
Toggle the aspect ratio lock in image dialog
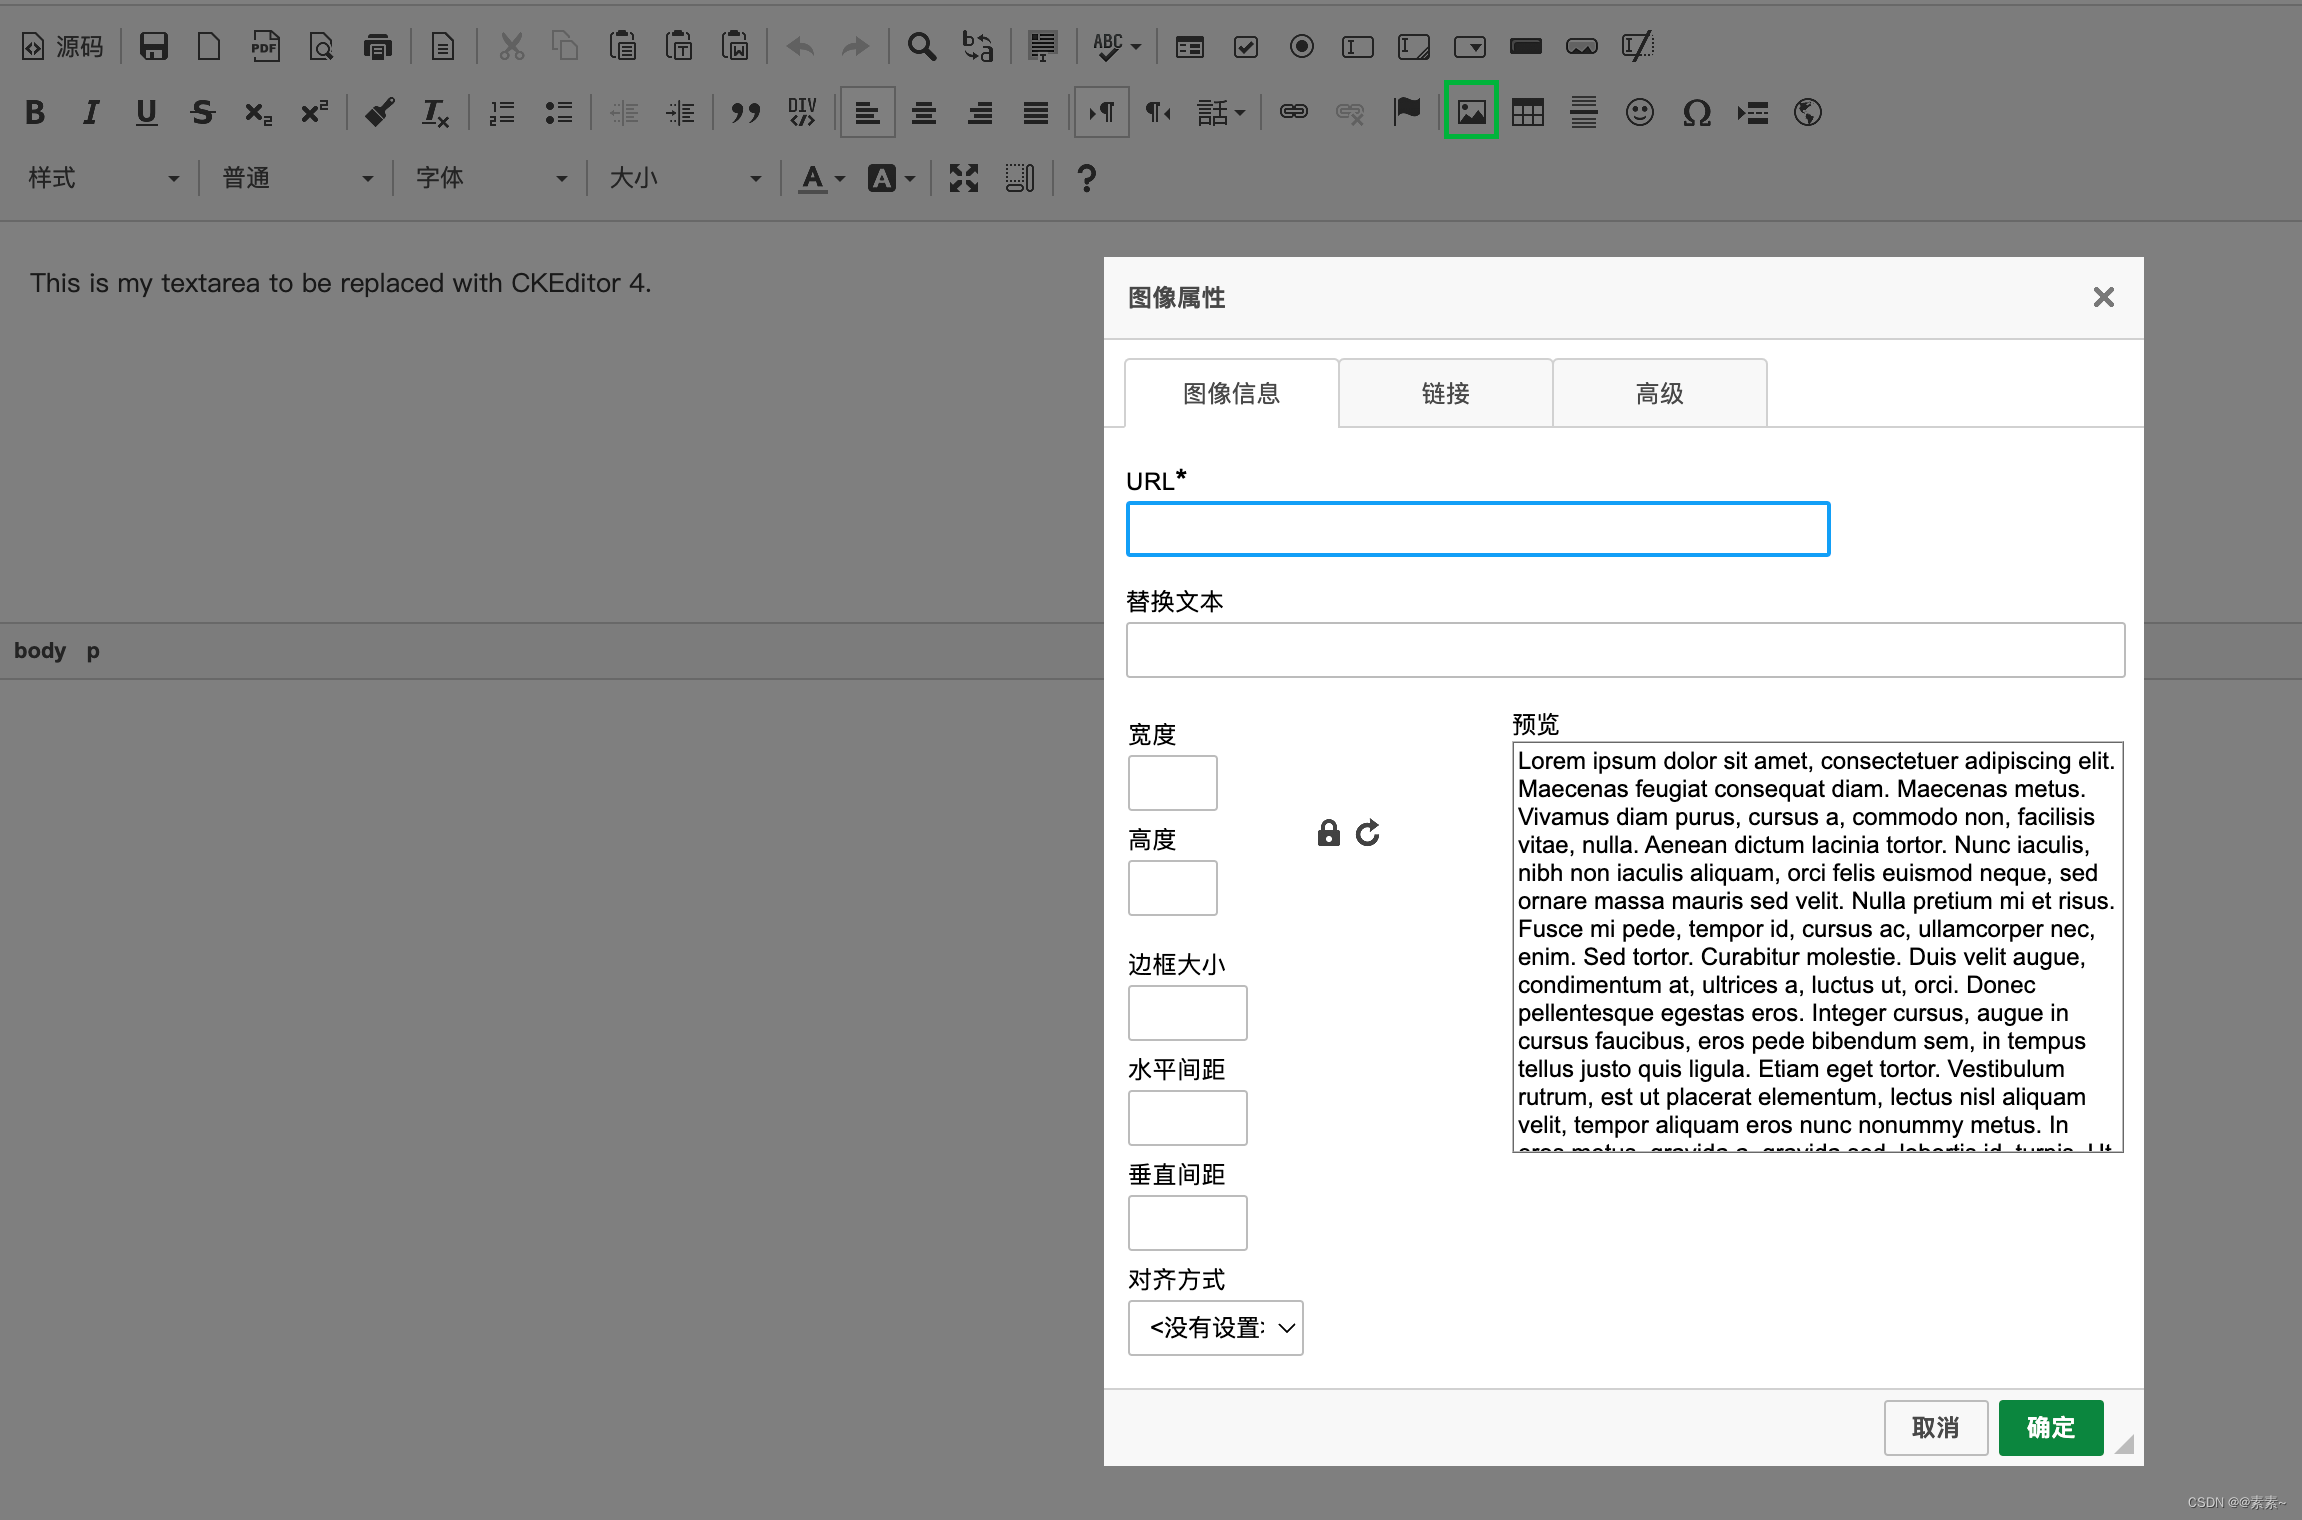click(1328, 832)
